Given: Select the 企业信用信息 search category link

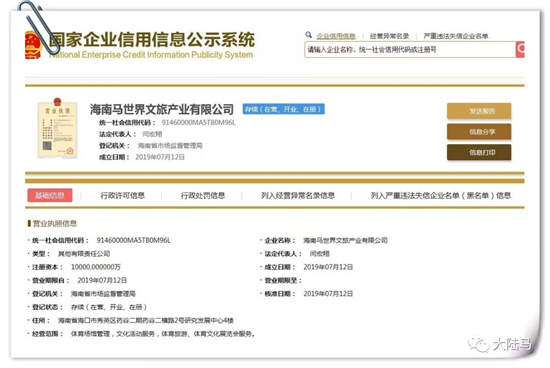Looking at the screenshot, I should click(336, 36).
